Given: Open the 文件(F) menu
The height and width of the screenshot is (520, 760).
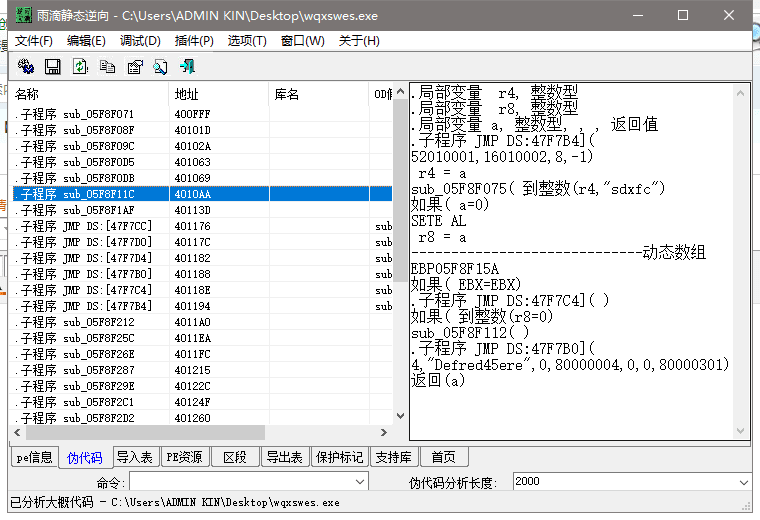Looking at the screenshot, I should point(33,41).
